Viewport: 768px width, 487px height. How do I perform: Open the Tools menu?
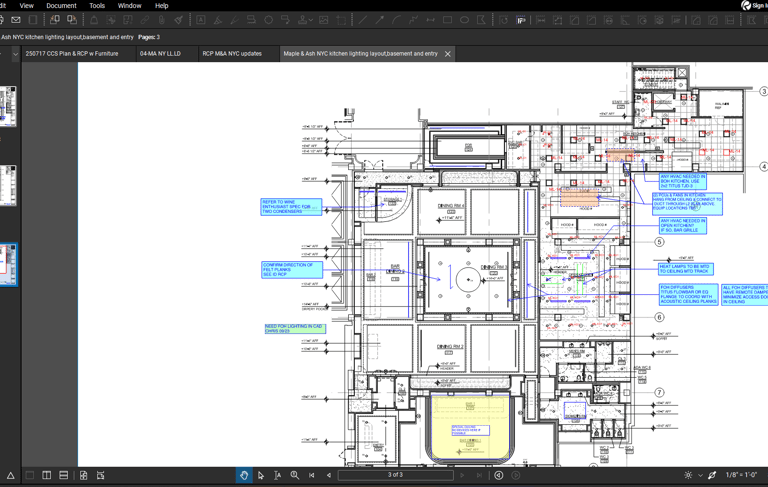point(97,5)
